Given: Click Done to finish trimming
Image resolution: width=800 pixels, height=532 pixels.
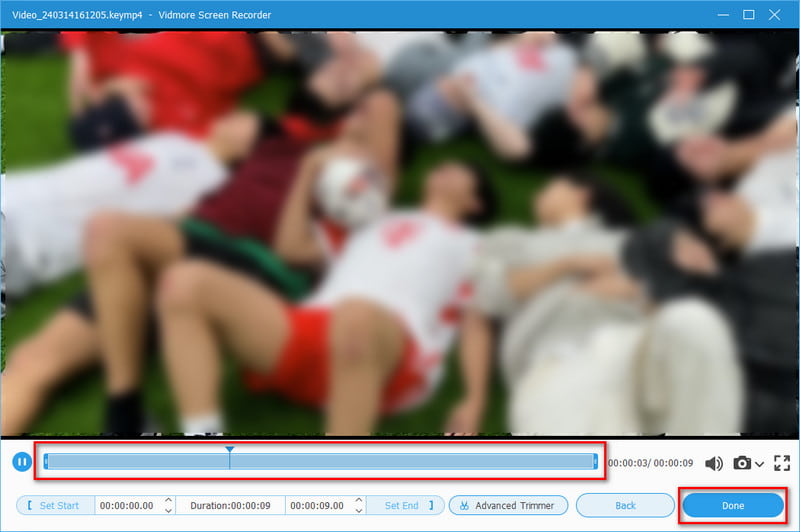Looking at the screenshot, I should [732, 505].
